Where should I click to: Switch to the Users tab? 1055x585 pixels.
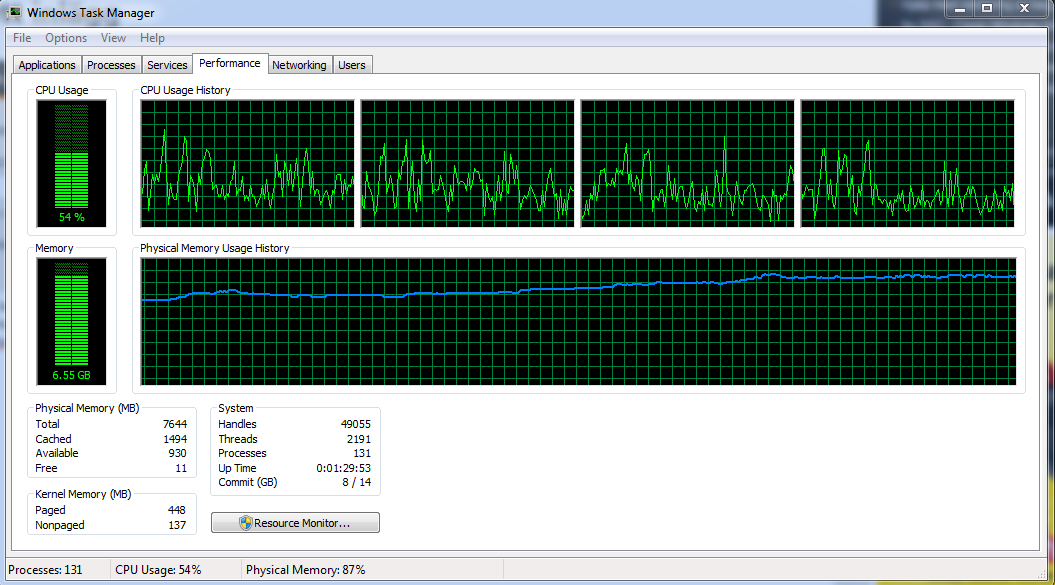pos(352,65)
